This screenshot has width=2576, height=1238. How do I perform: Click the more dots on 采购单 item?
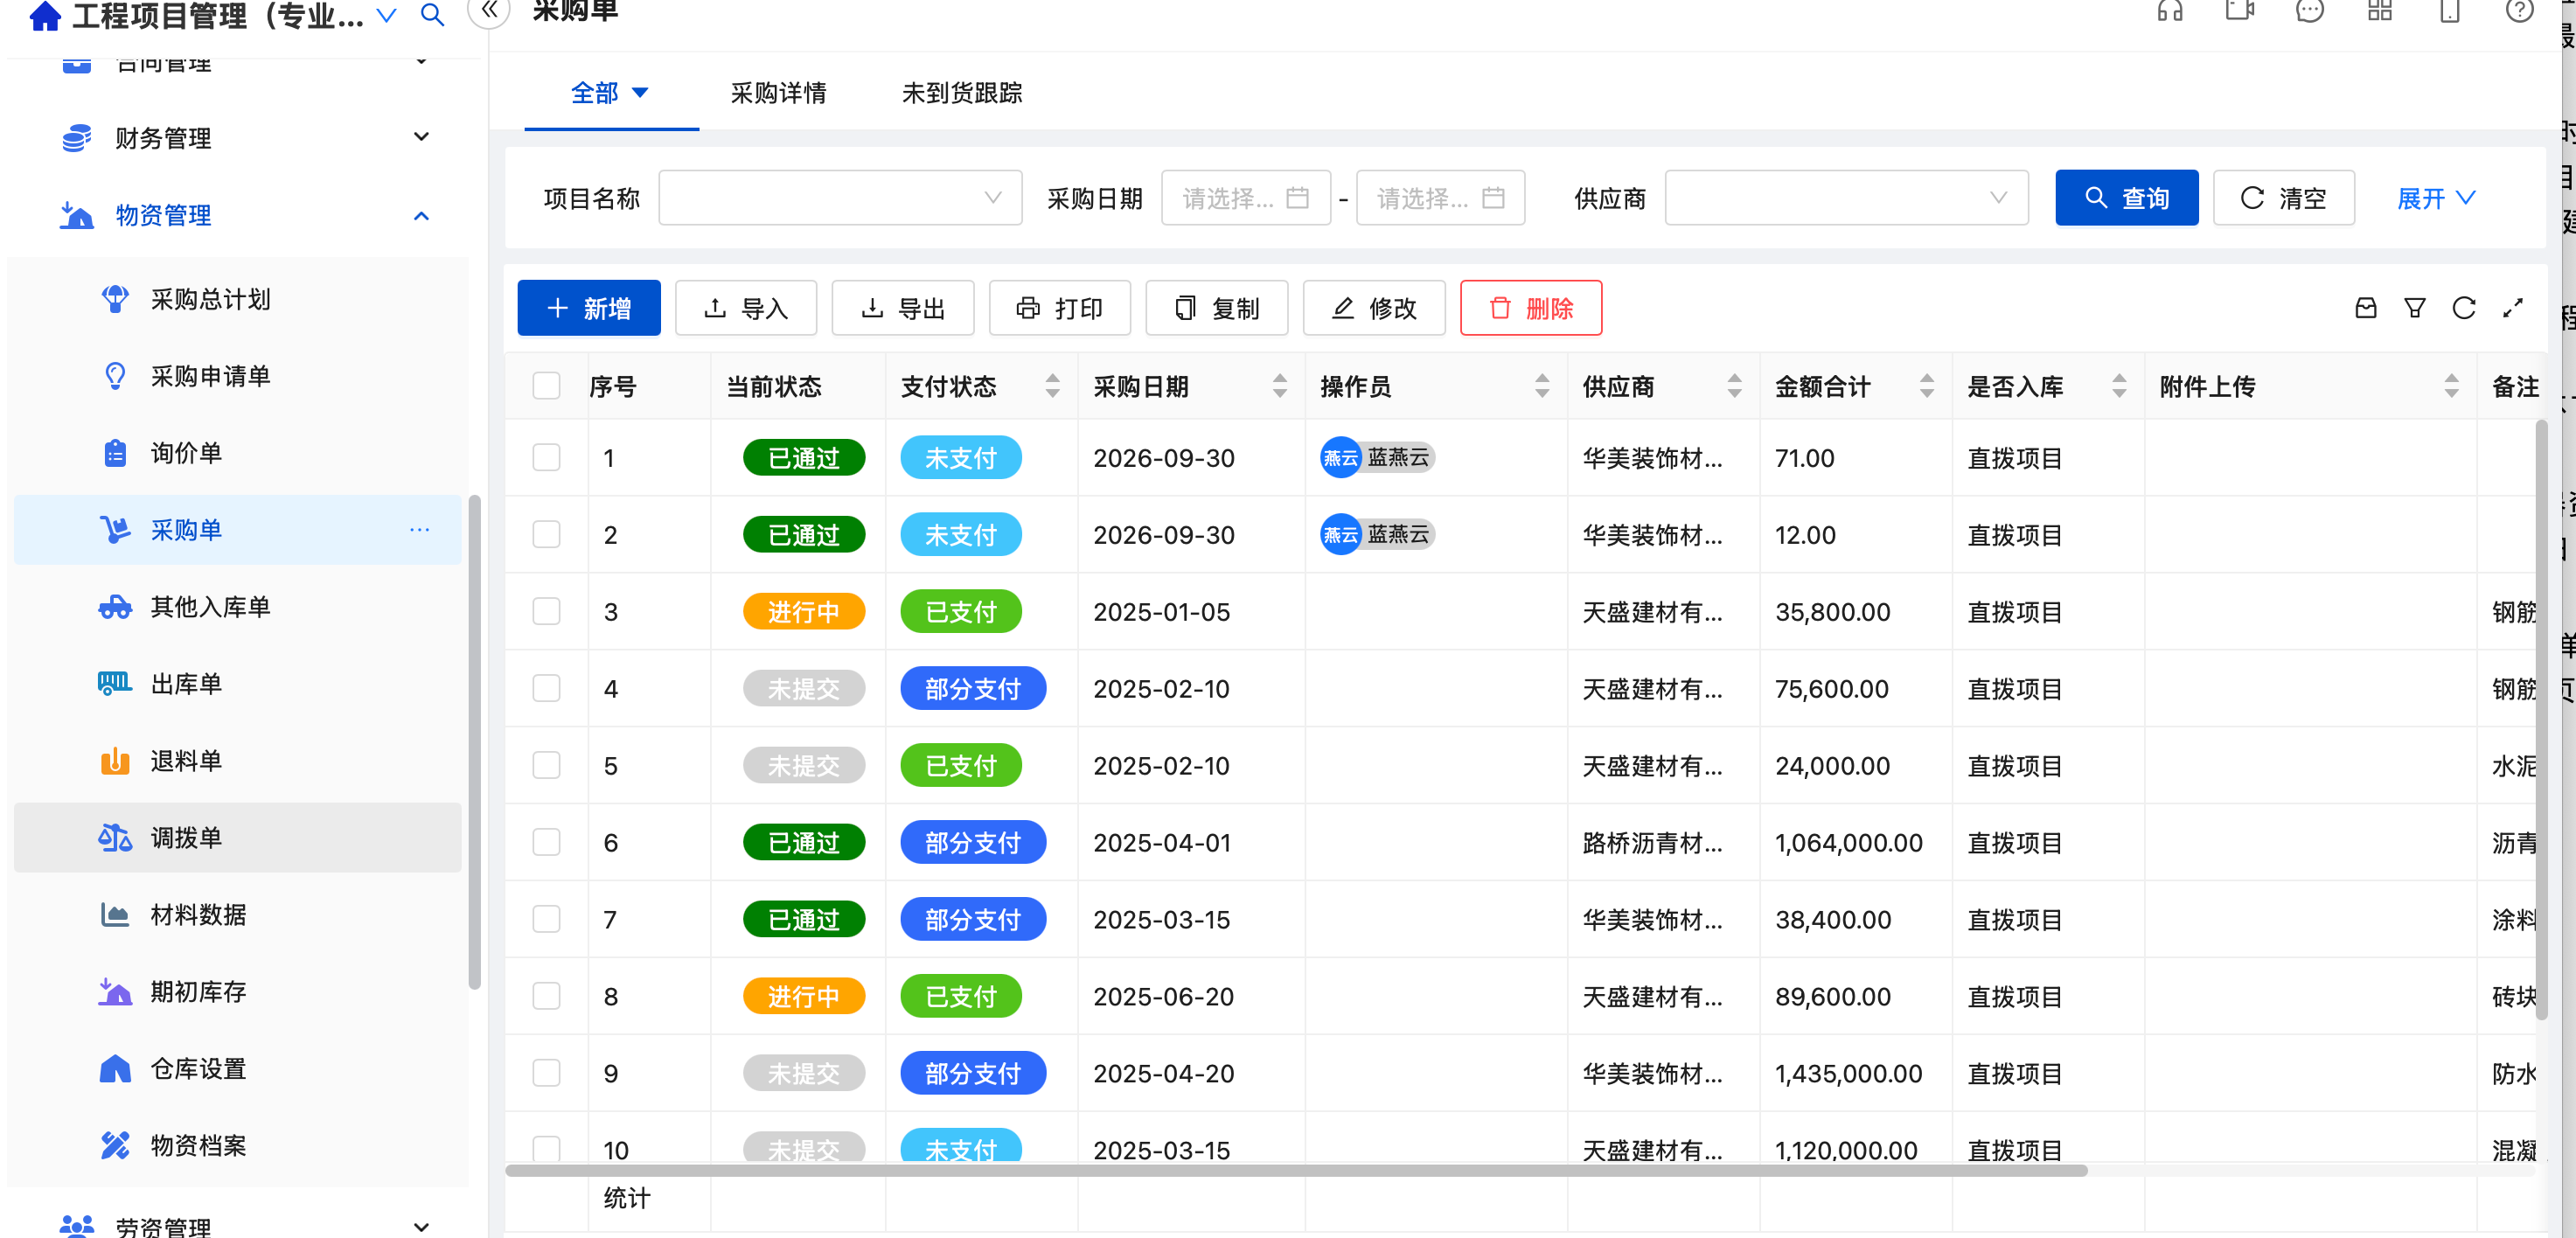tap(419, 530)
